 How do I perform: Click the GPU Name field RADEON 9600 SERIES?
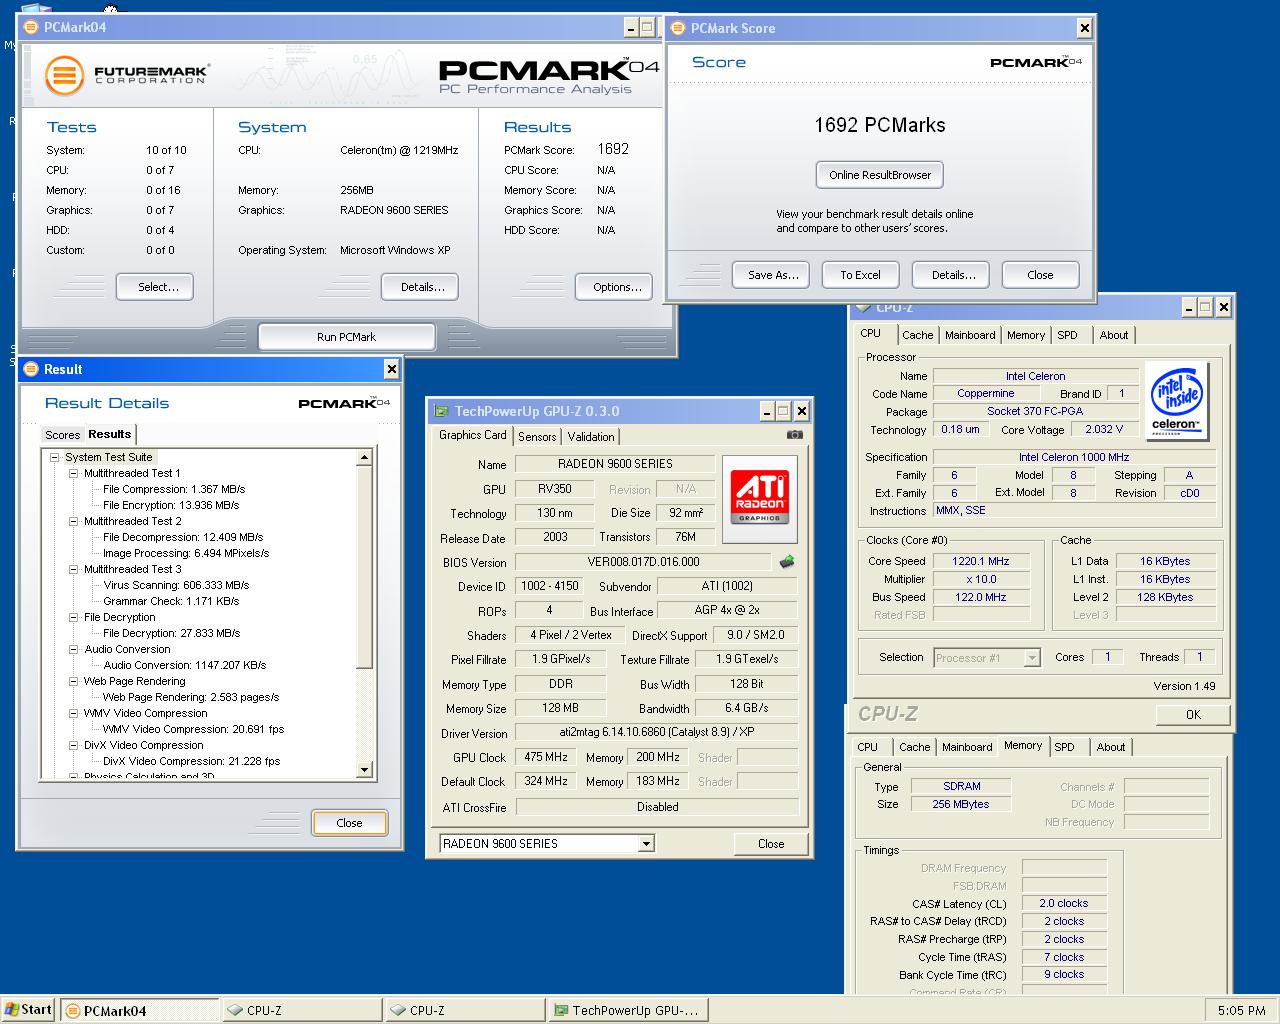click(615, 464)
